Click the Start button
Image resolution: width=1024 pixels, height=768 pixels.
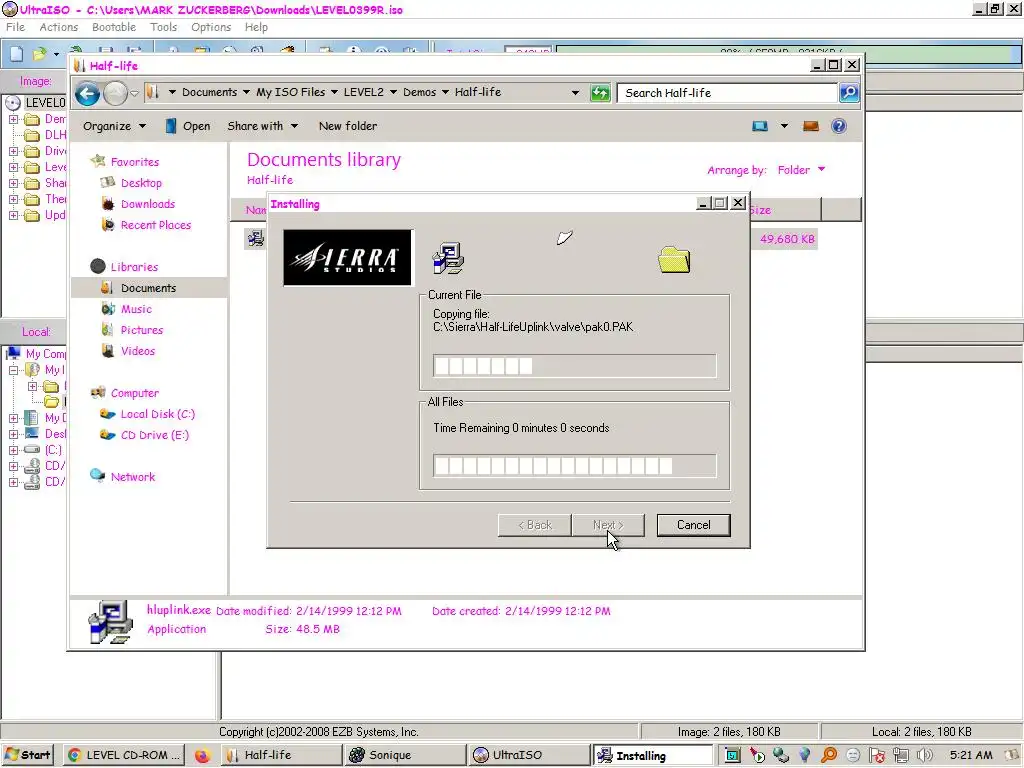27,755
